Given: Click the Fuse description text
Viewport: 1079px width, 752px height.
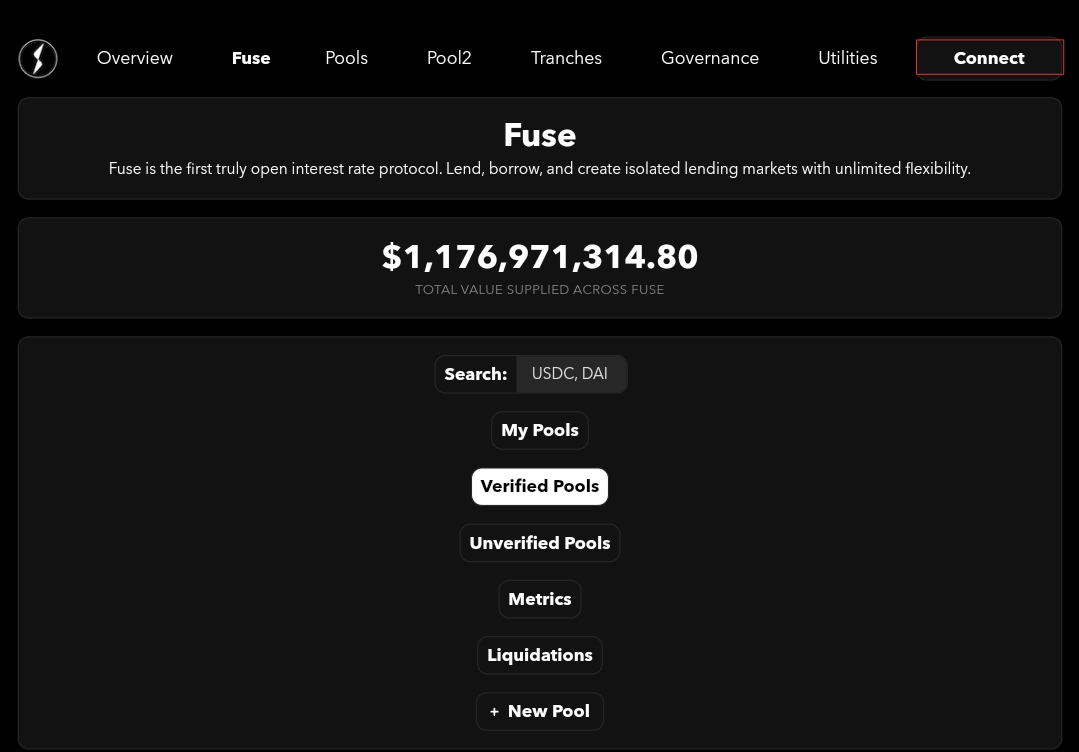Looking at the screenshot, I should pyautogui.click(x=539, y=168).
